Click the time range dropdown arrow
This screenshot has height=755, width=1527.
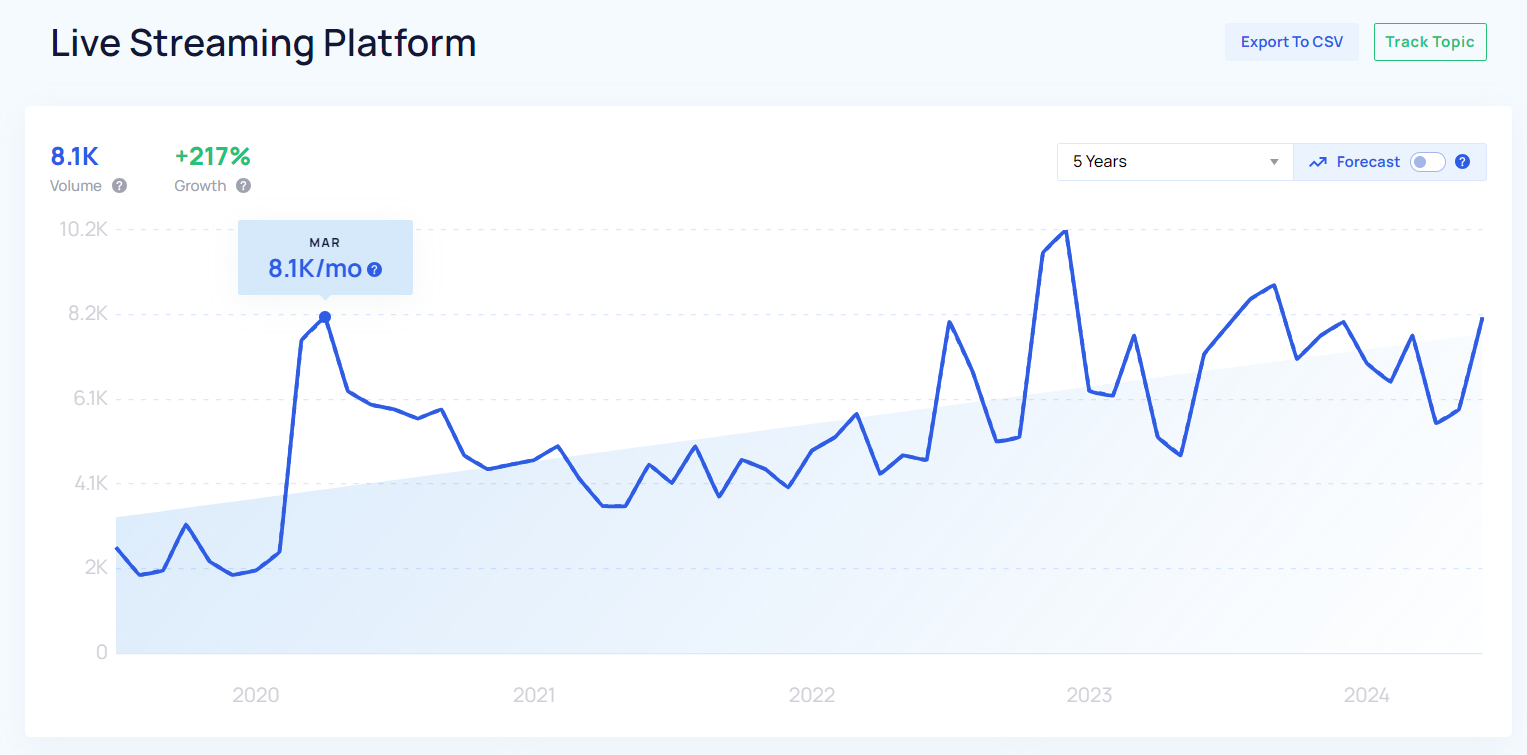[x=1274, y=162]
